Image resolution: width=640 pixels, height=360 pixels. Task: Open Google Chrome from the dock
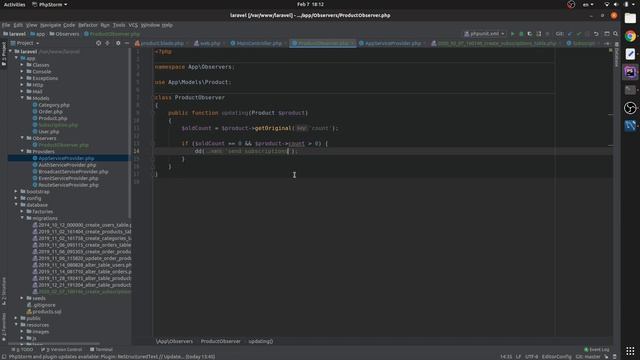(x=630, y=36)
